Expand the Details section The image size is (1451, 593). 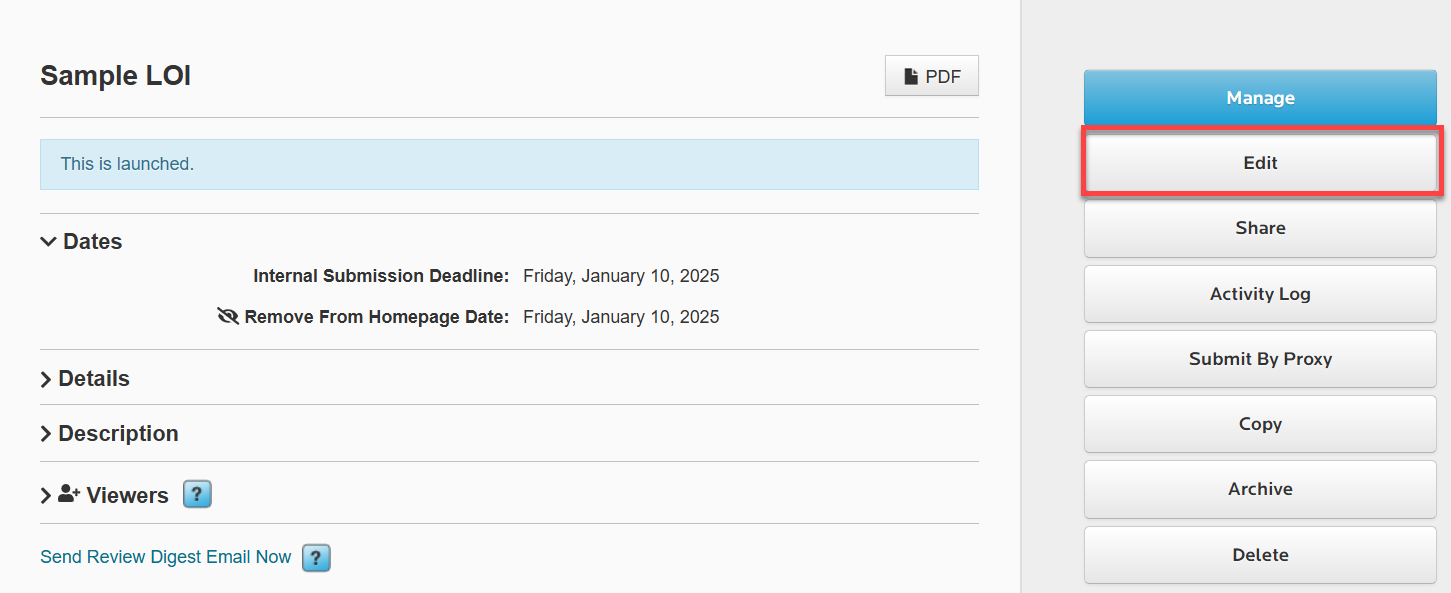click(45, 378)
